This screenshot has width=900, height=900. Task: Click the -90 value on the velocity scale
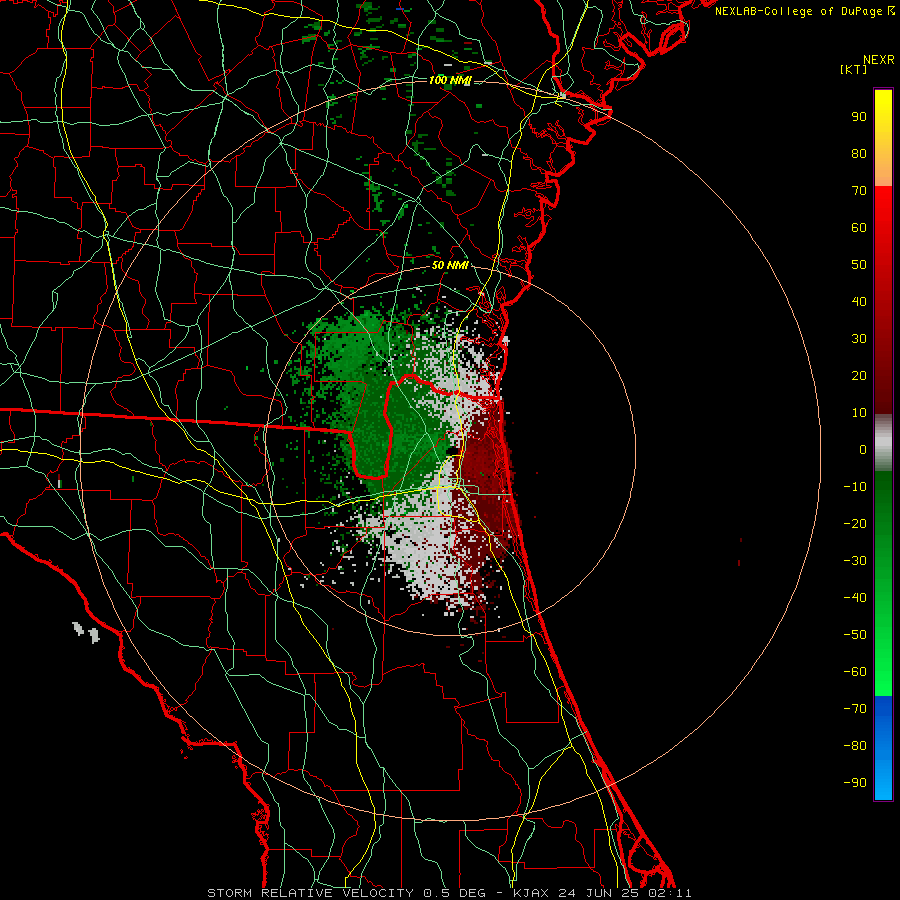855,783
